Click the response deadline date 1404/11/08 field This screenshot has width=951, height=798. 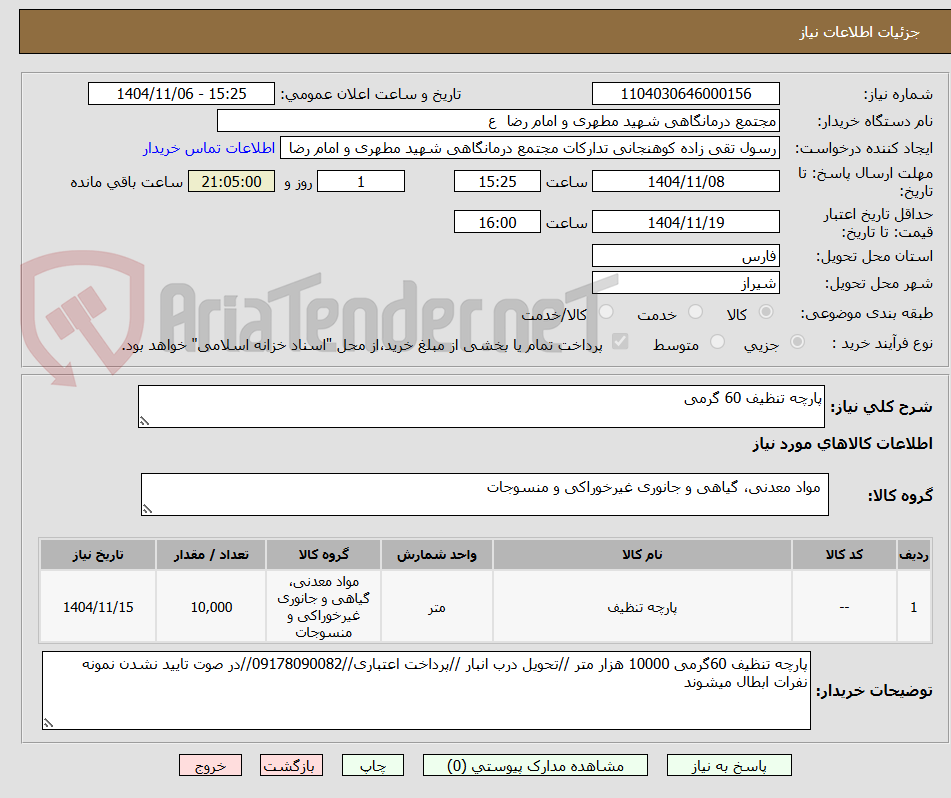pos(685,181)
